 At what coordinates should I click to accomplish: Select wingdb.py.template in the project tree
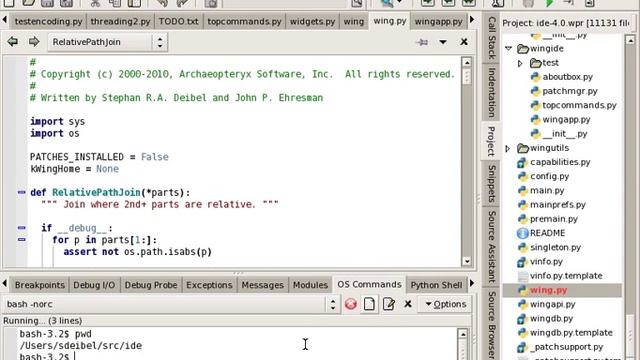571,333
